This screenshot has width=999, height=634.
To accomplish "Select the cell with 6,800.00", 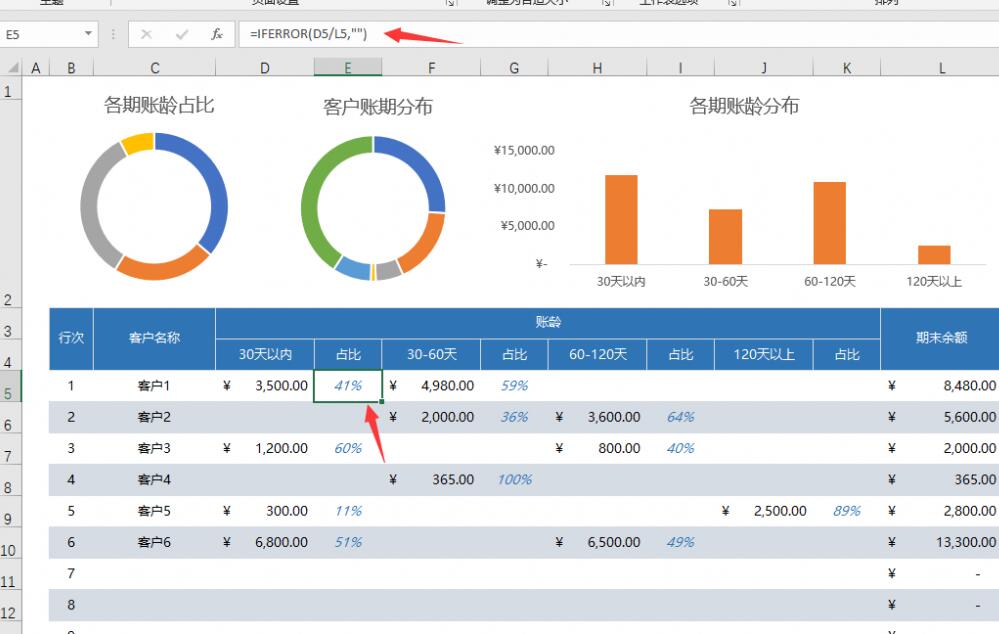I will click(264, 542).
